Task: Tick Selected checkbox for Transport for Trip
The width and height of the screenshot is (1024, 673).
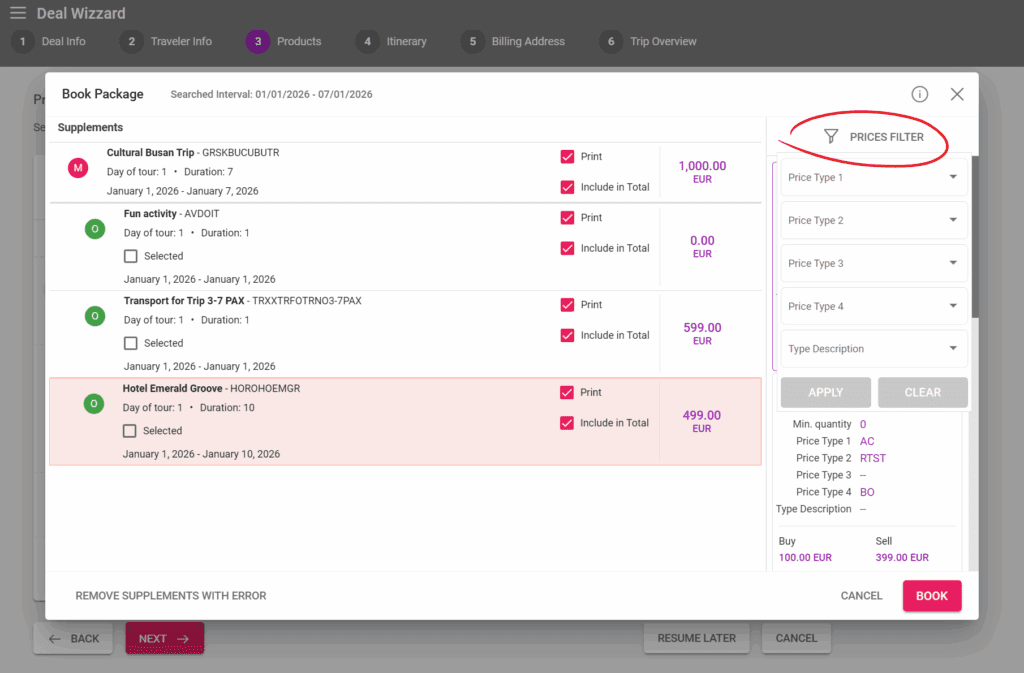Action: (x=131, y=343)
